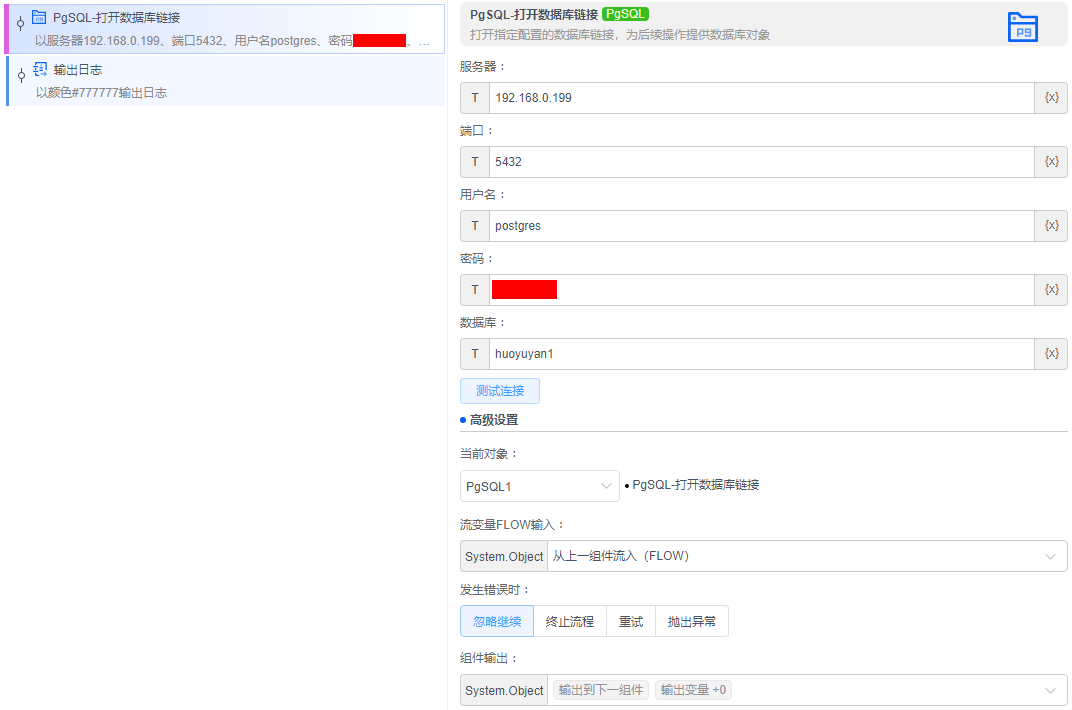
Task: Click the PgSQL folder icon at top right
Action: pos(1022,27)
